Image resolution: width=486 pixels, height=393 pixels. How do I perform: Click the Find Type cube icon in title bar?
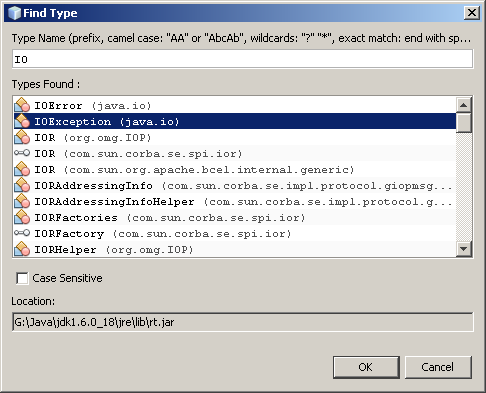pyautogui.click(x=14, y=13)
